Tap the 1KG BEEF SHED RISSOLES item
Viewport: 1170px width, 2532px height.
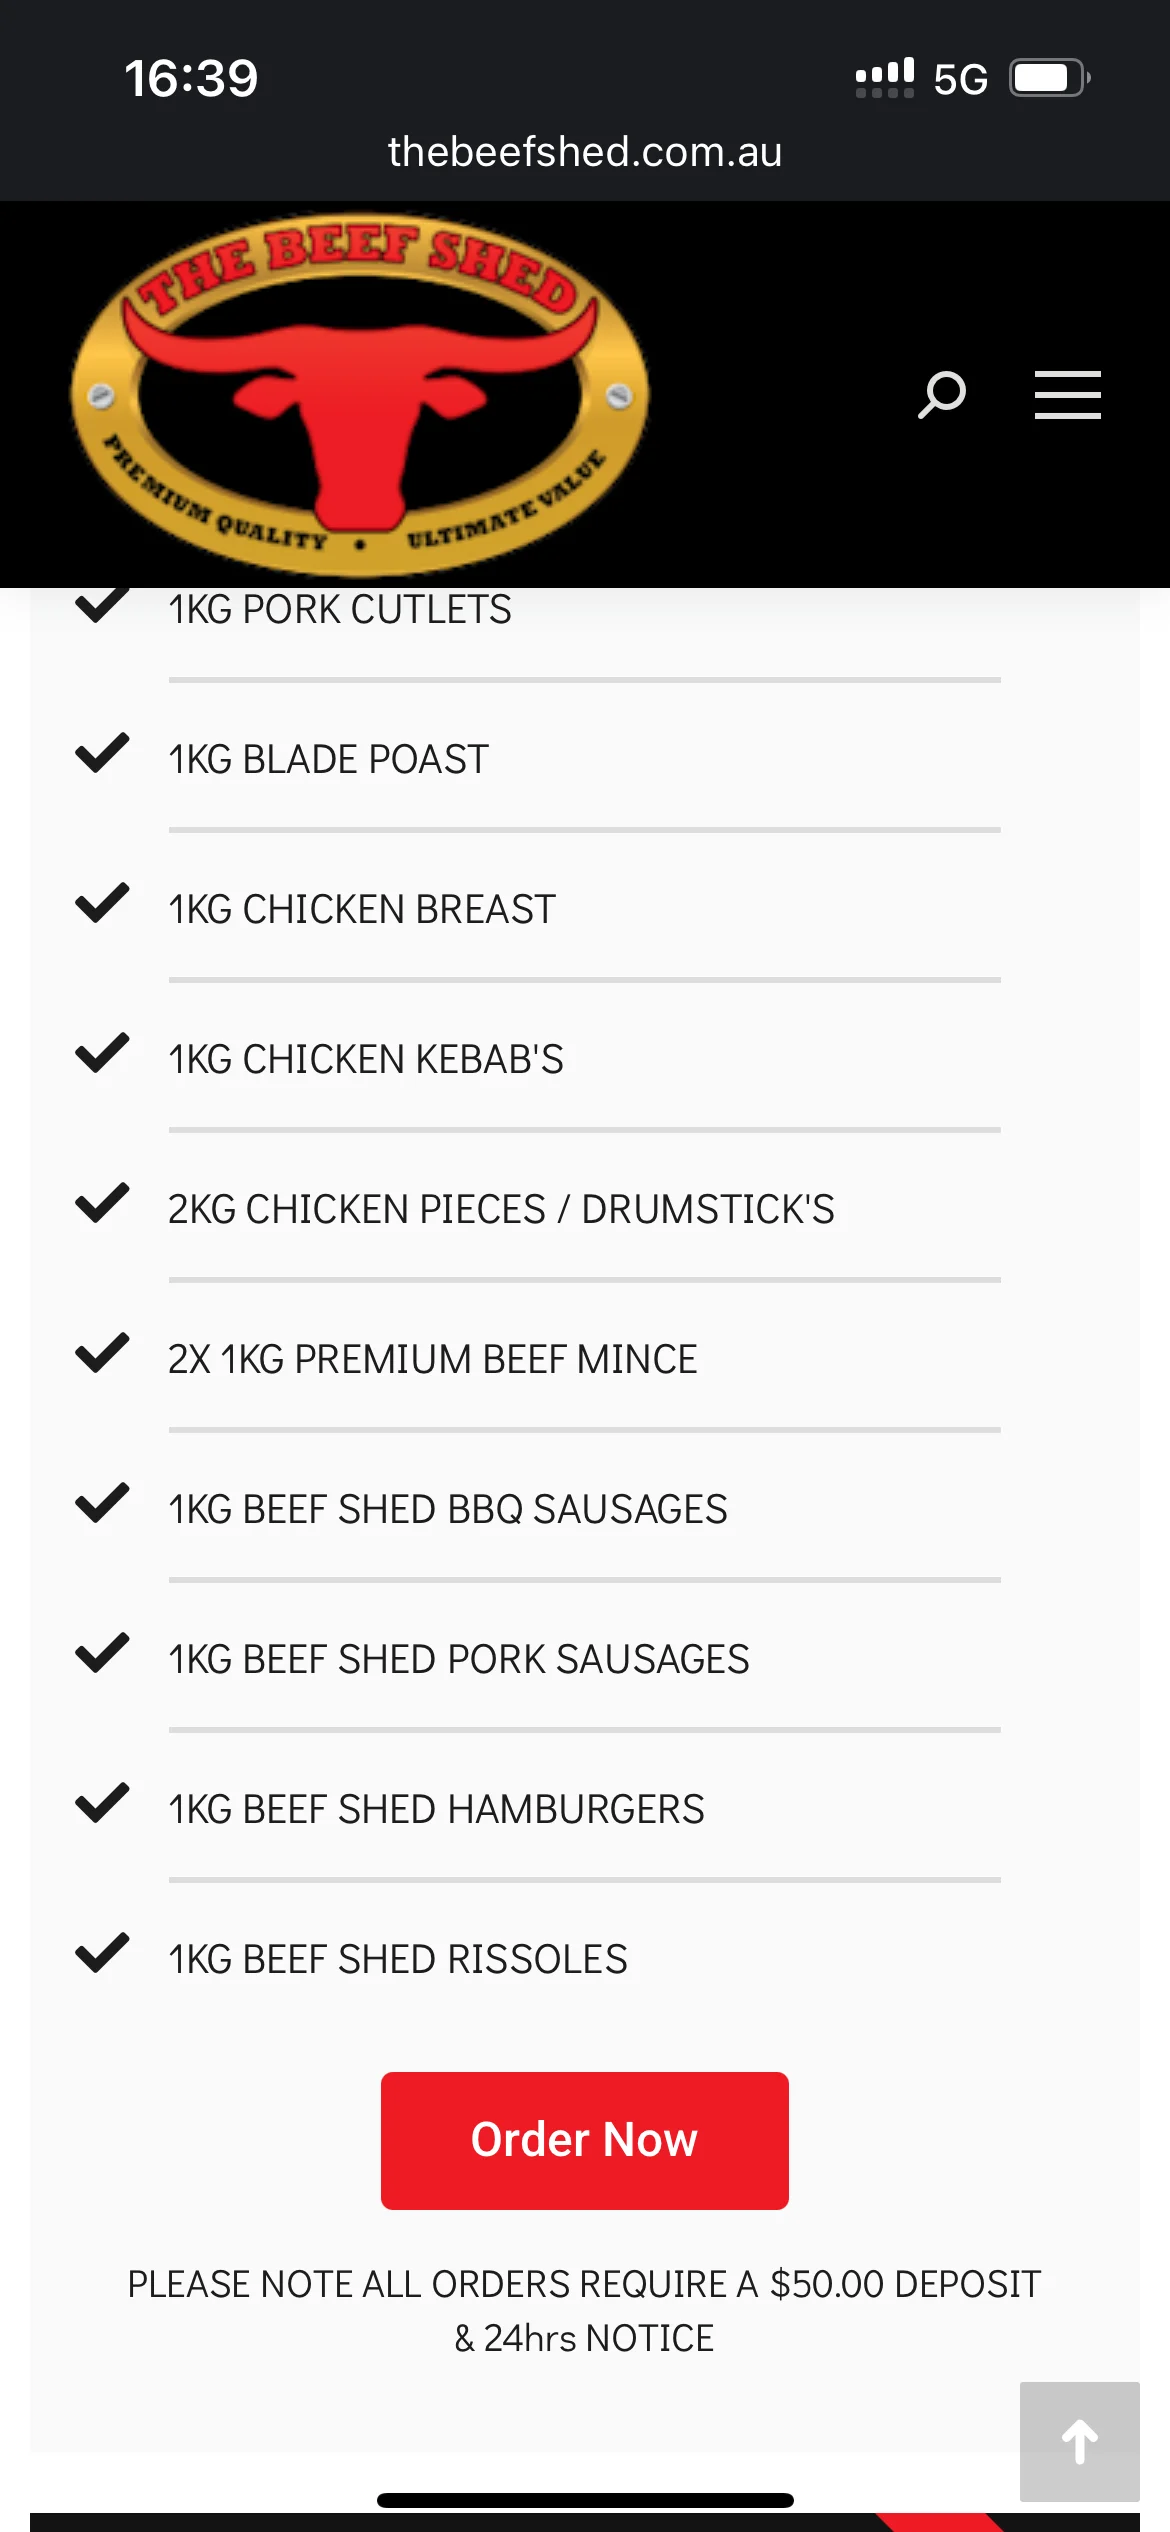coord(398,1960)
